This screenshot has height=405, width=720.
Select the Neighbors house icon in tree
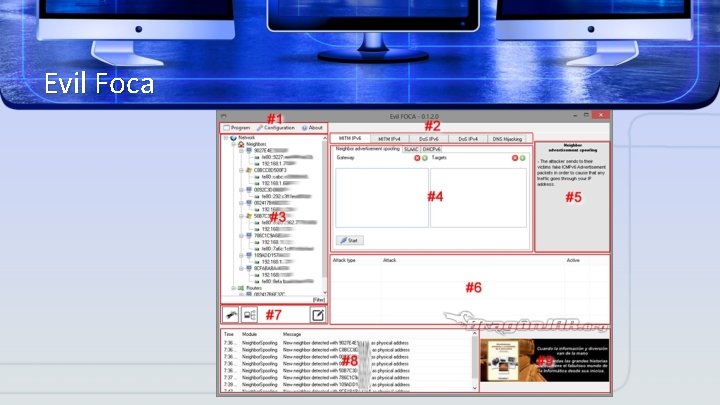(241, 144)
